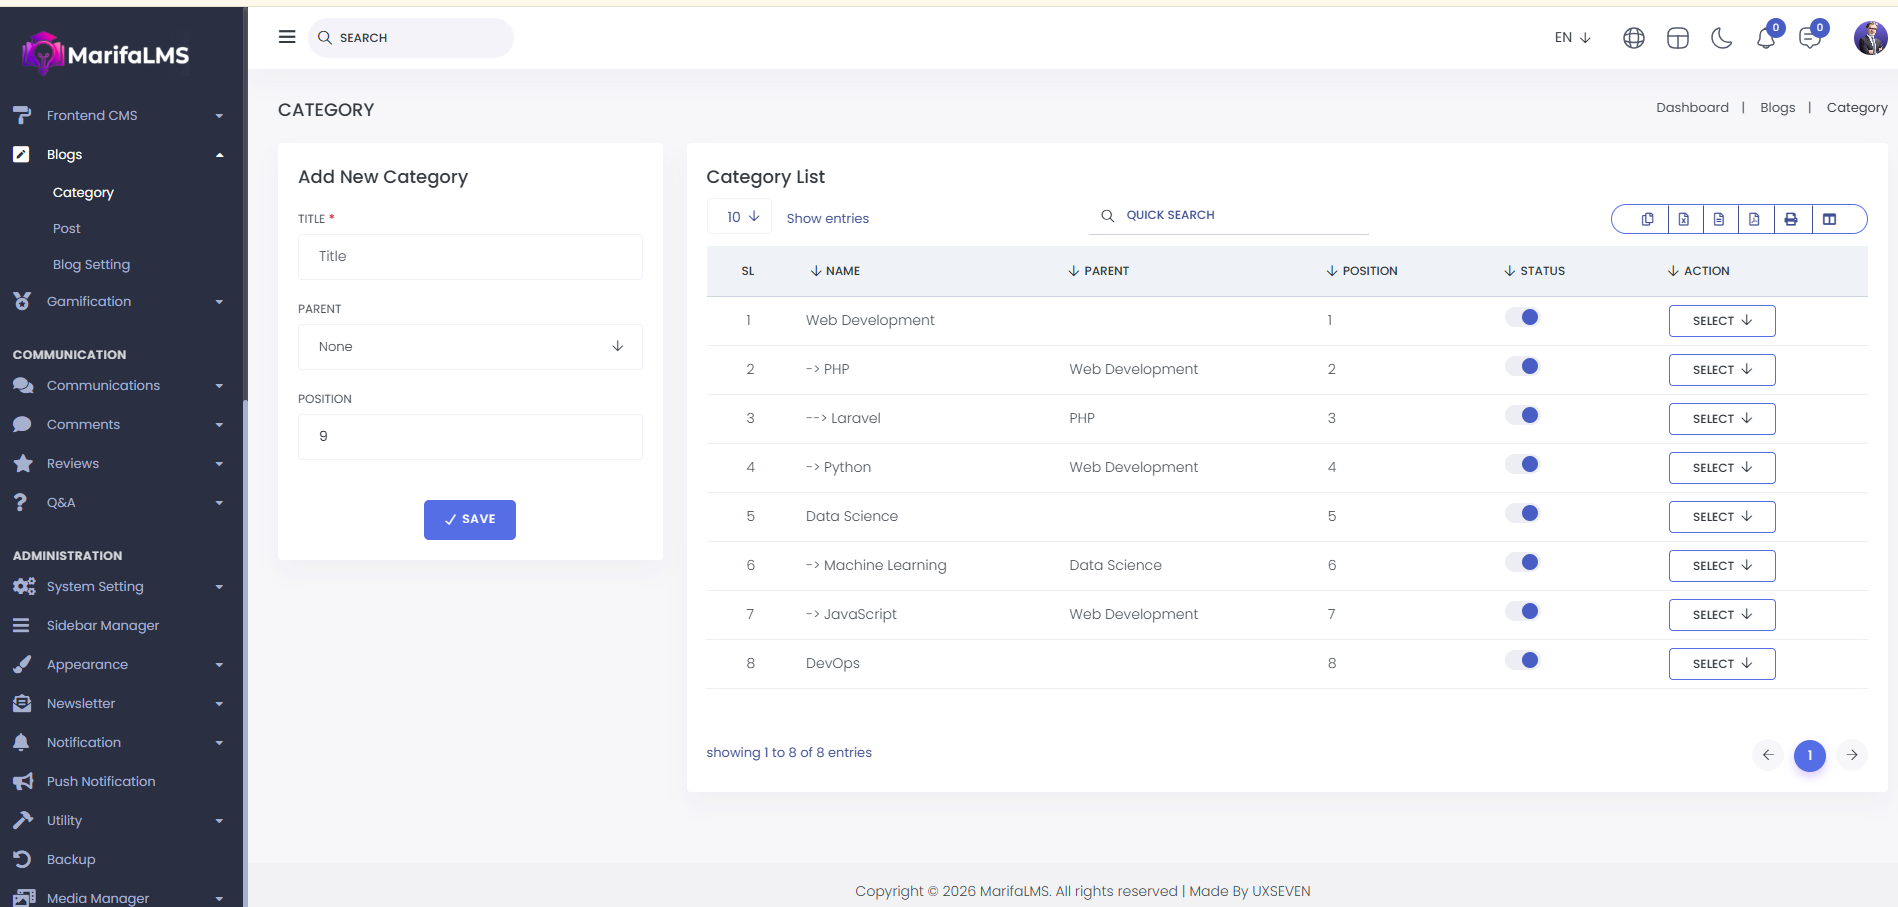Toggle the status switch for Laravel
The width and height of the screenshot is (1898, 907).
[1522, 416]
